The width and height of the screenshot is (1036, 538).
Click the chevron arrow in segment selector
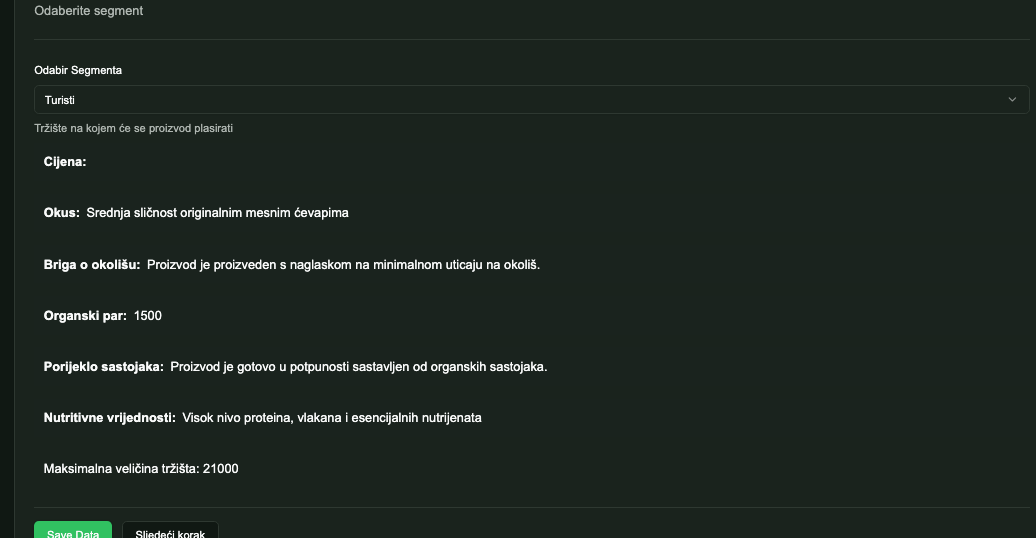[x=1013, y=100]
